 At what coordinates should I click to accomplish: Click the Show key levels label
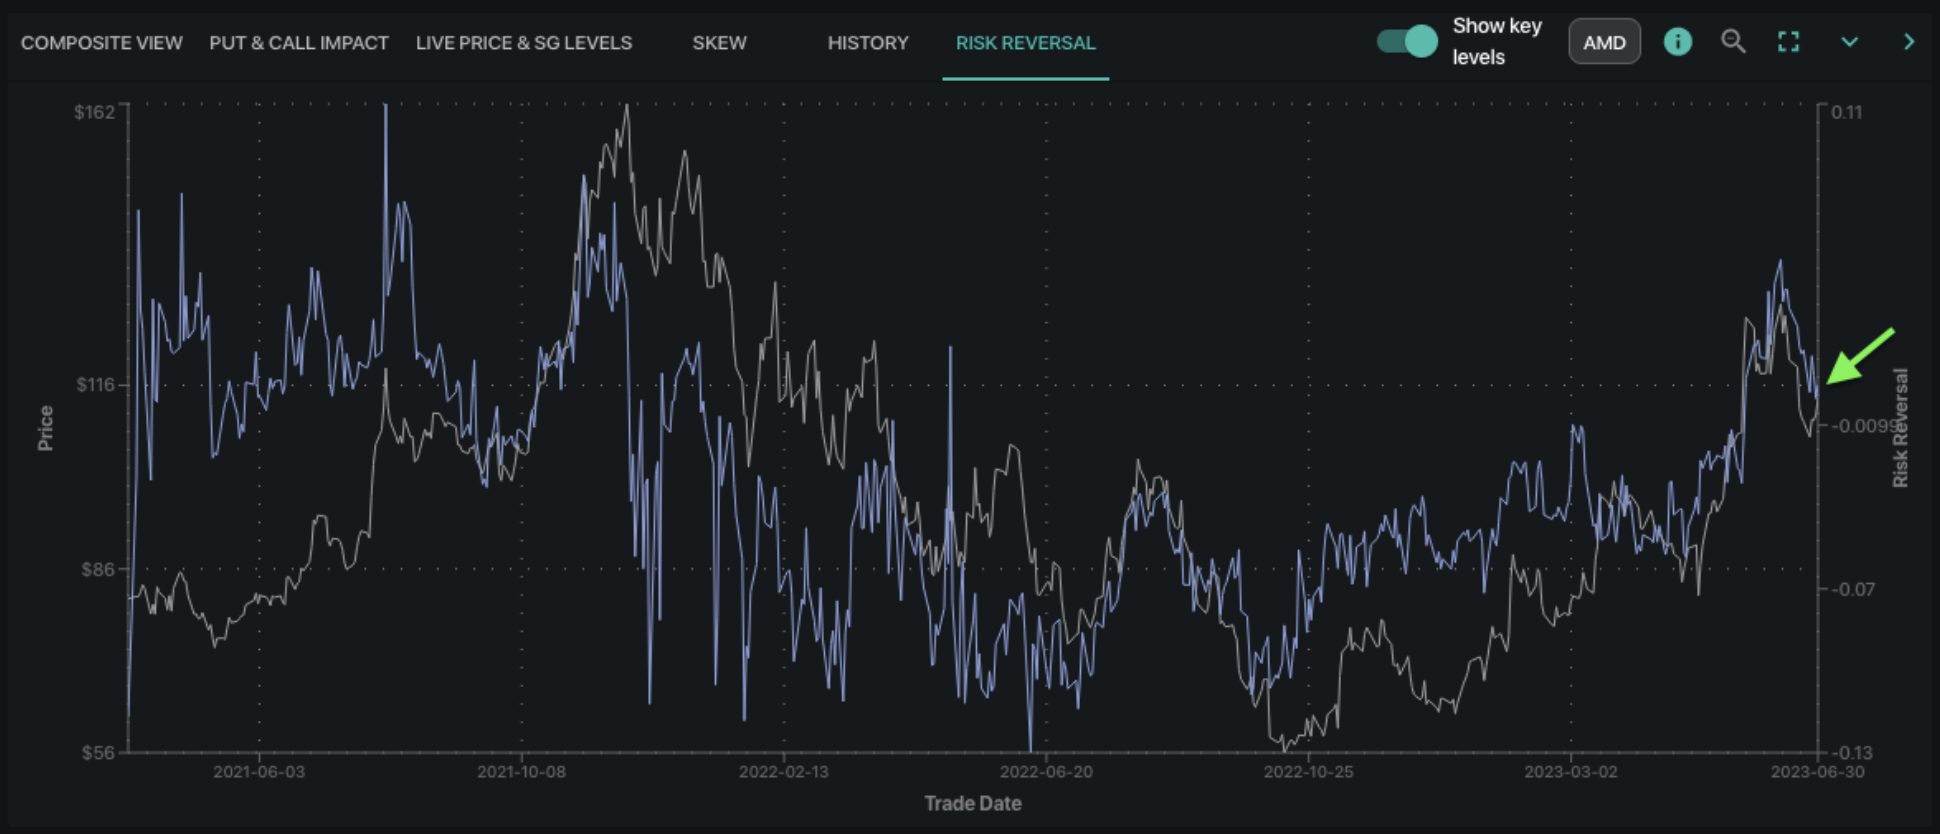(1496, 42)
